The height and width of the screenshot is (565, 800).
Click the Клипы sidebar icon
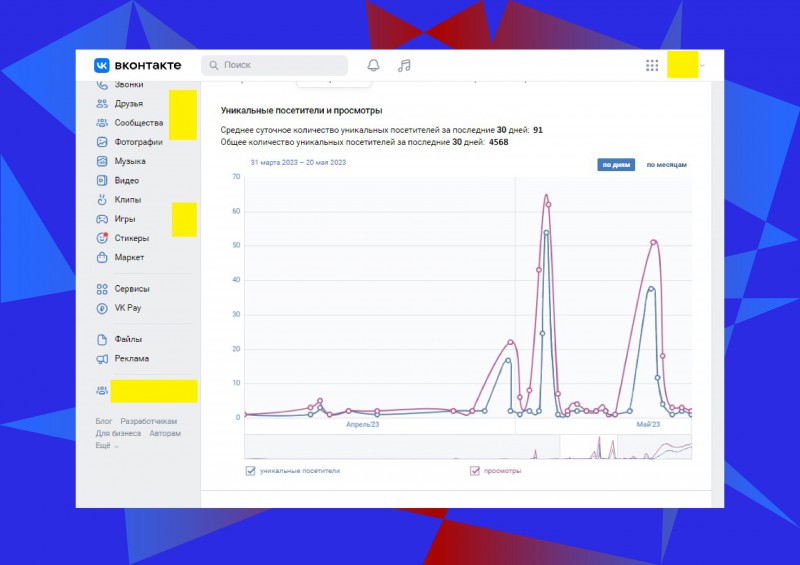[x=102, y=200]
